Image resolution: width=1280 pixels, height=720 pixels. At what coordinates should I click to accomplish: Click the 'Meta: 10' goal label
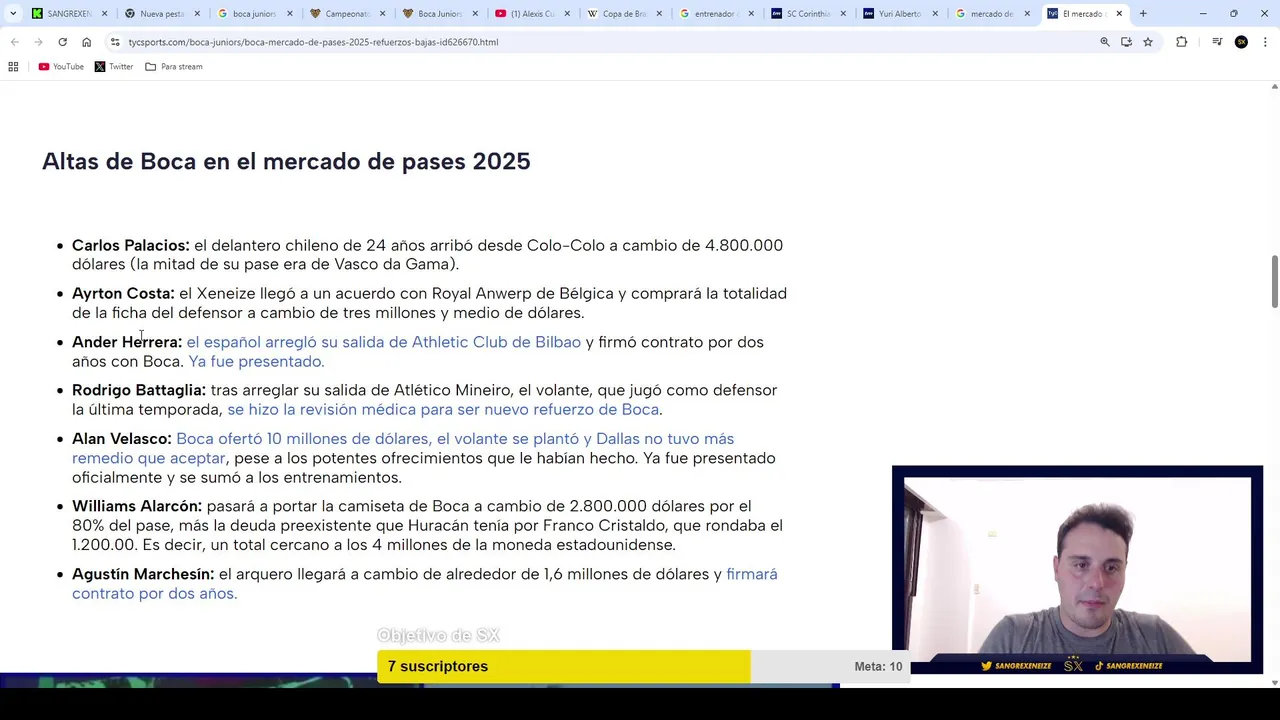point(878,667)
